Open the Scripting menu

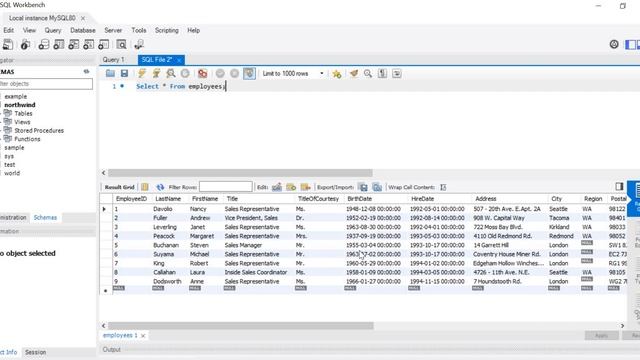[167, 30]
